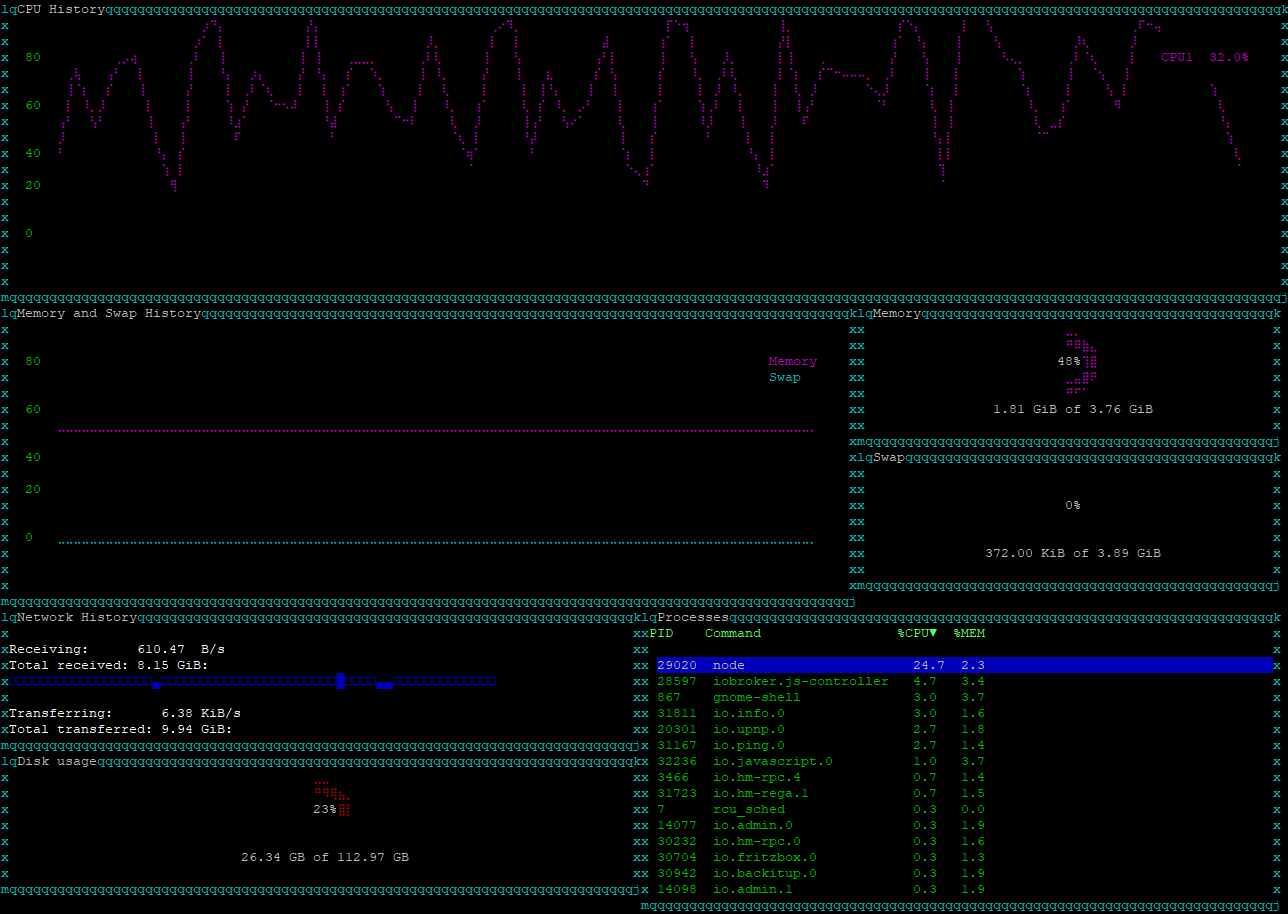Click the Total received 8.15 GiB line
Viewport: 1288px width, 914px height.
click(x=109, y=665)
